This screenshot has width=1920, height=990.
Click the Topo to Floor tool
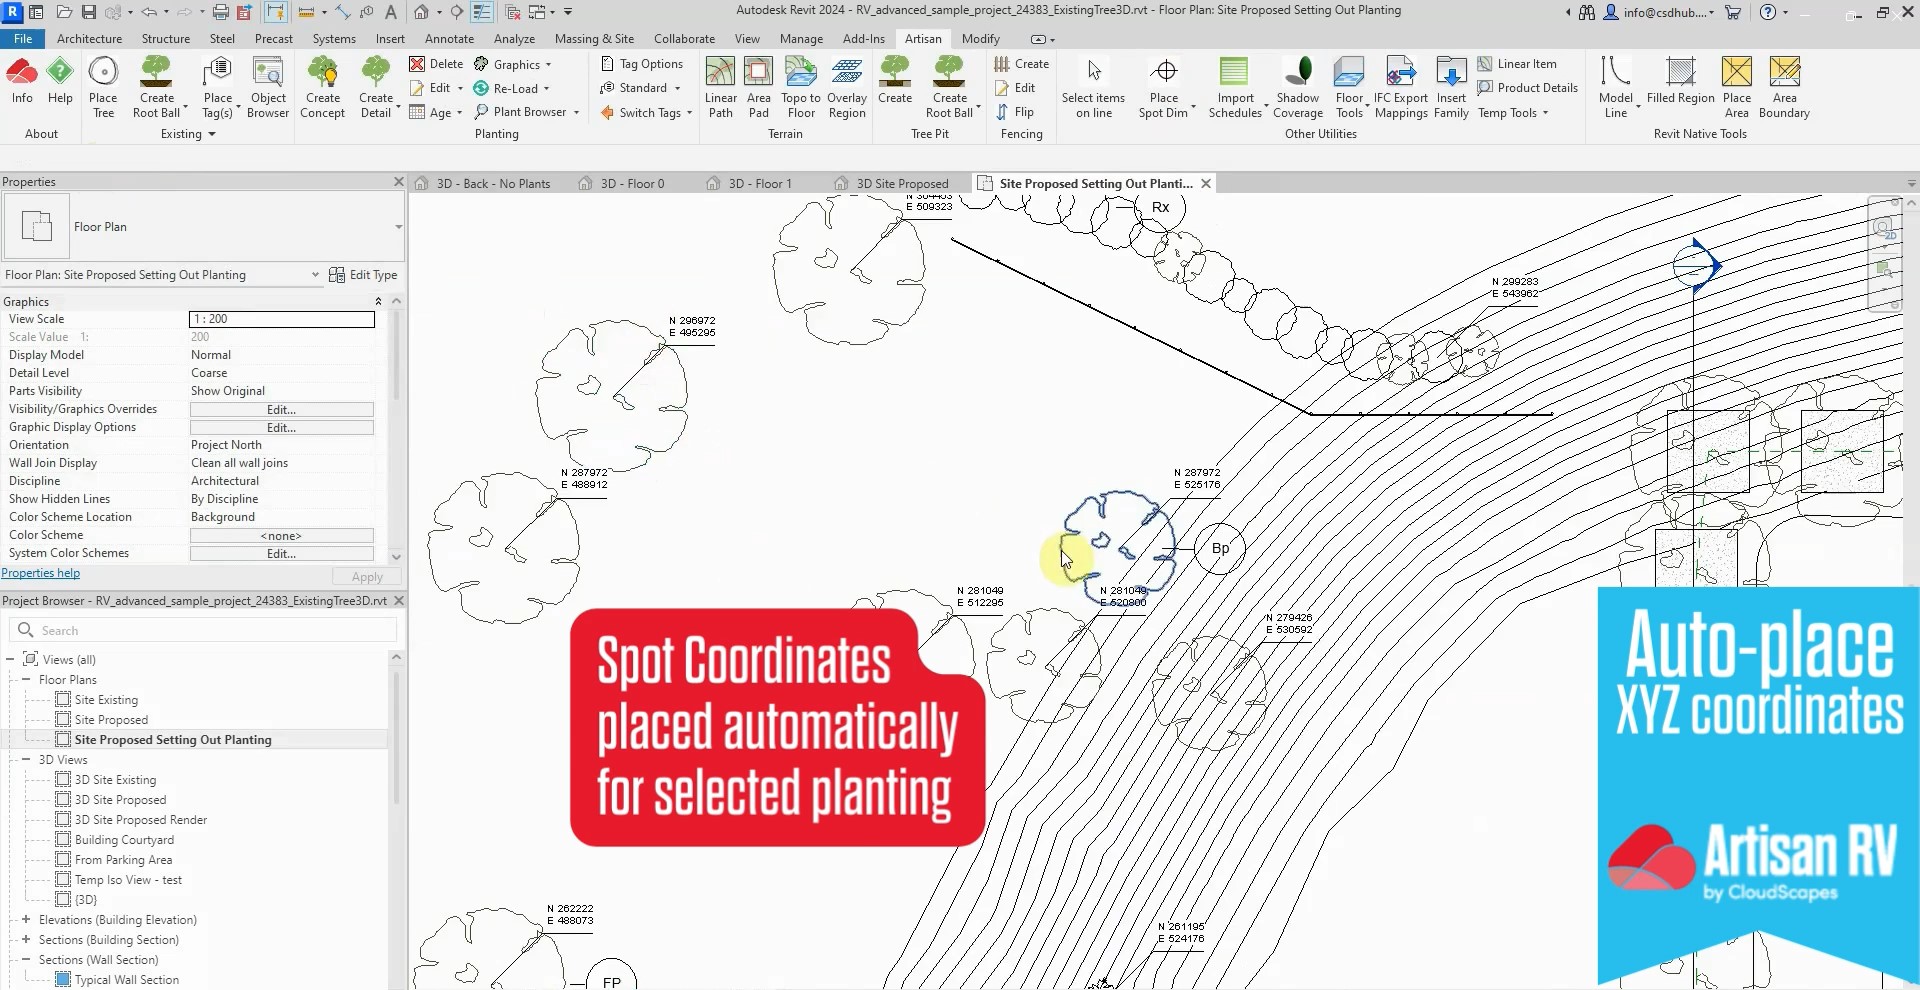(801, 88)
